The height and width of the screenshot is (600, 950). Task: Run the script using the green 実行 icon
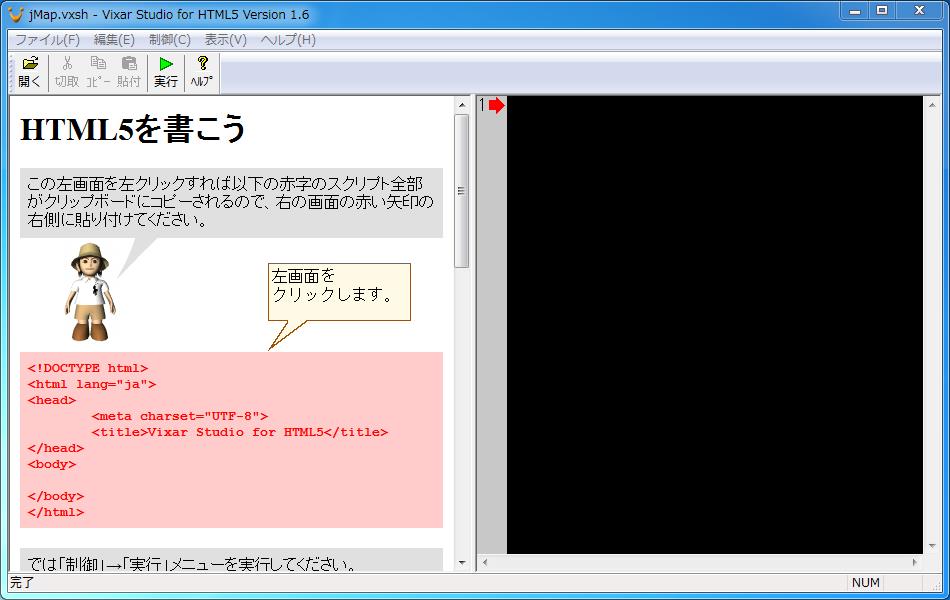(x=166, y=70)
